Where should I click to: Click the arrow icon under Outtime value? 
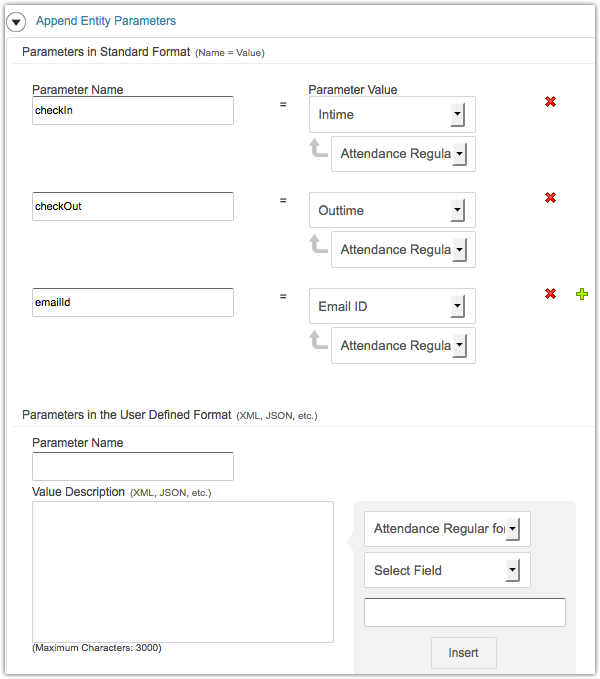[x=318, y=246]
